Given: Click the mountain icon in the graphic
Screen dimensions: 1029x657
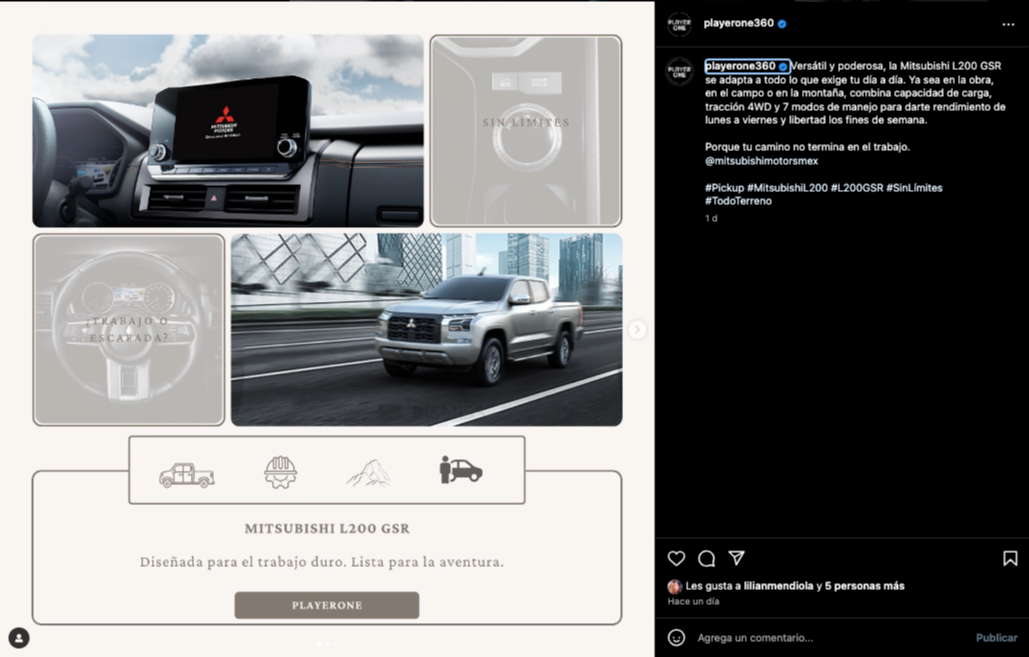Looking at the screenshot, I should [369, 473].
